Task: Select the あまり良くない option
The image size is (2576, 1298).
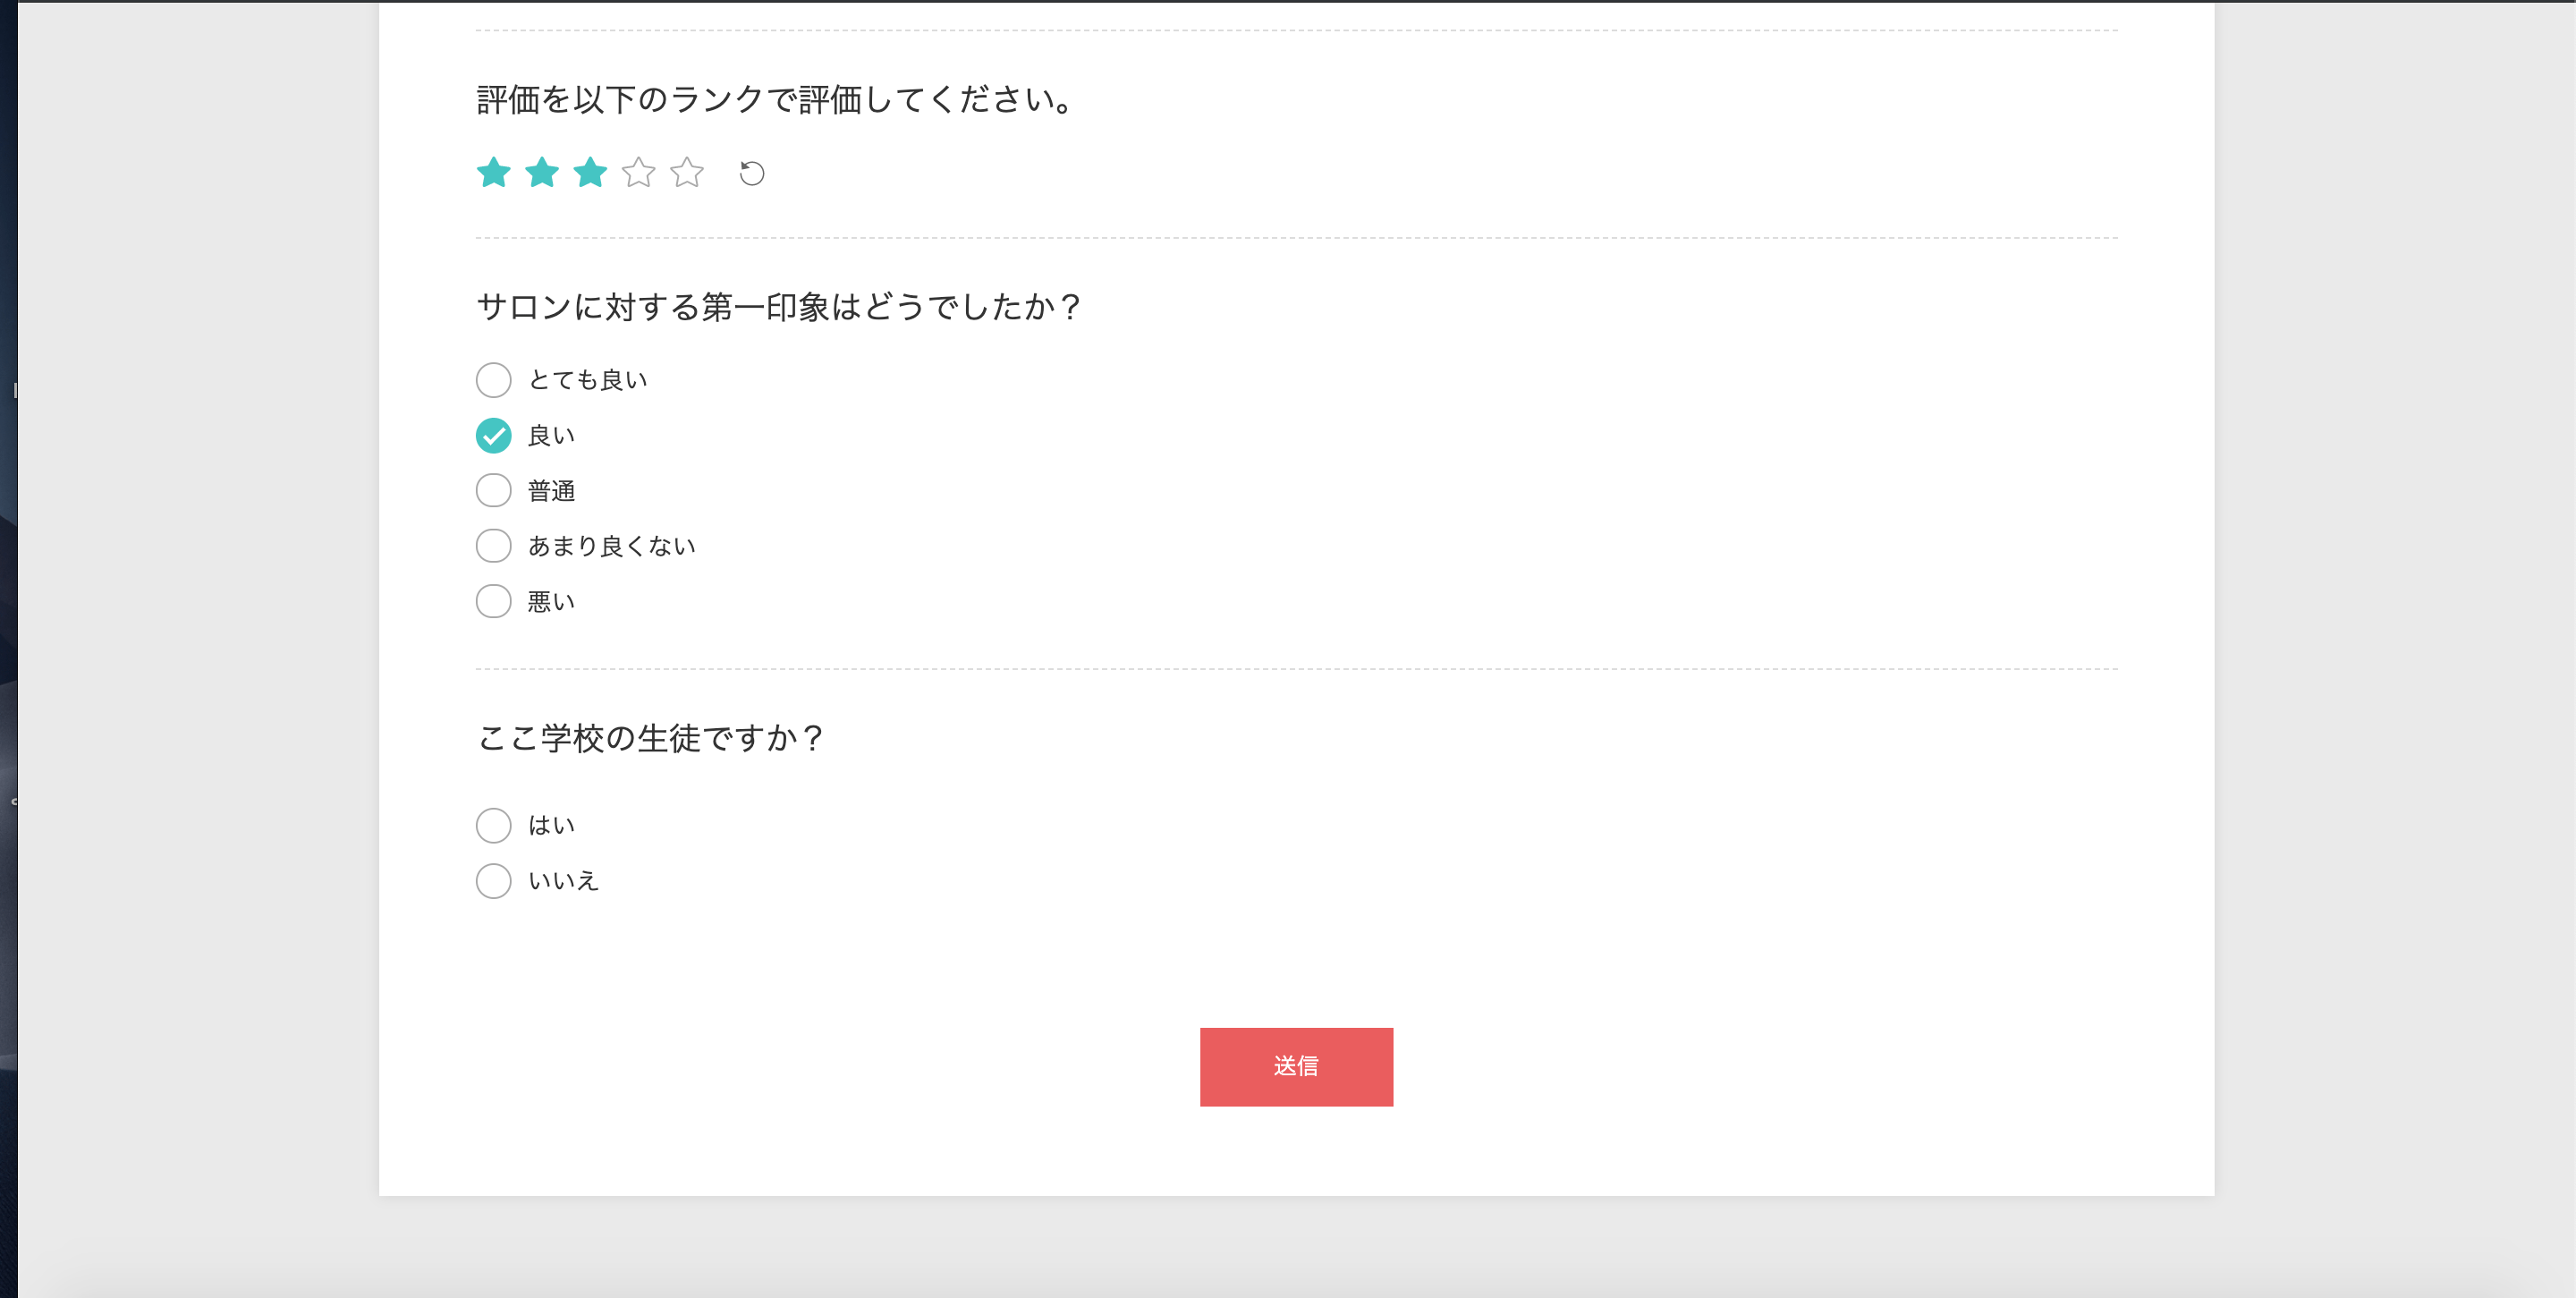Action: [493, 546]
